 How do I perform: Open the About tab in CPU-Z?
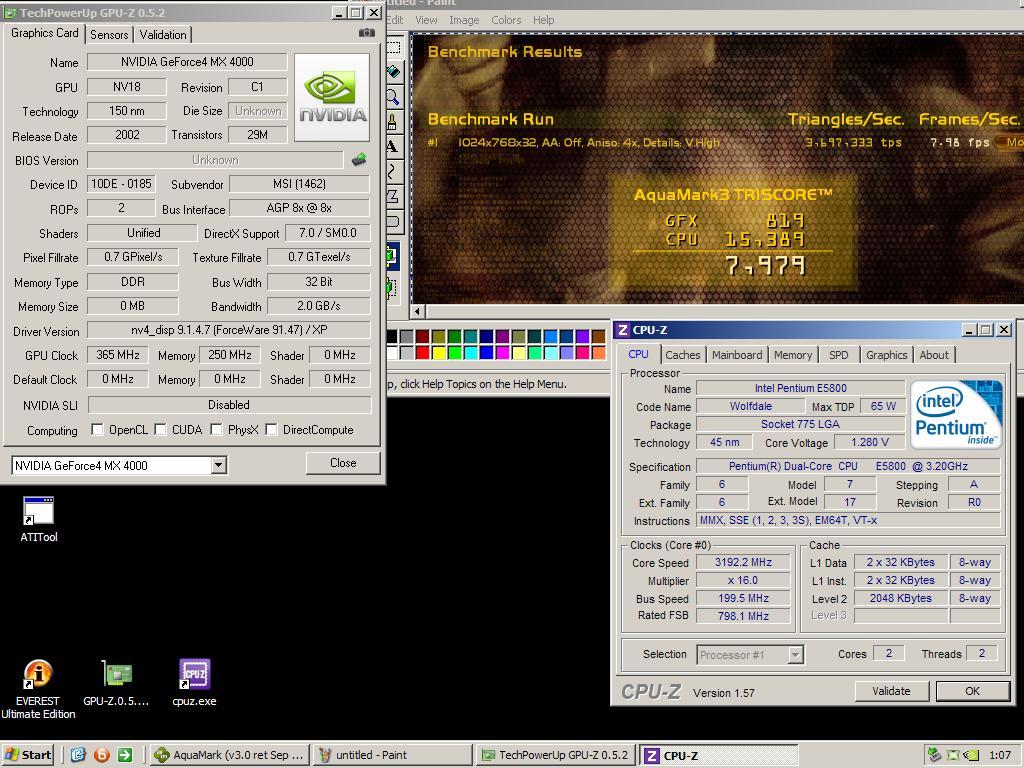[x=934, y=355]
